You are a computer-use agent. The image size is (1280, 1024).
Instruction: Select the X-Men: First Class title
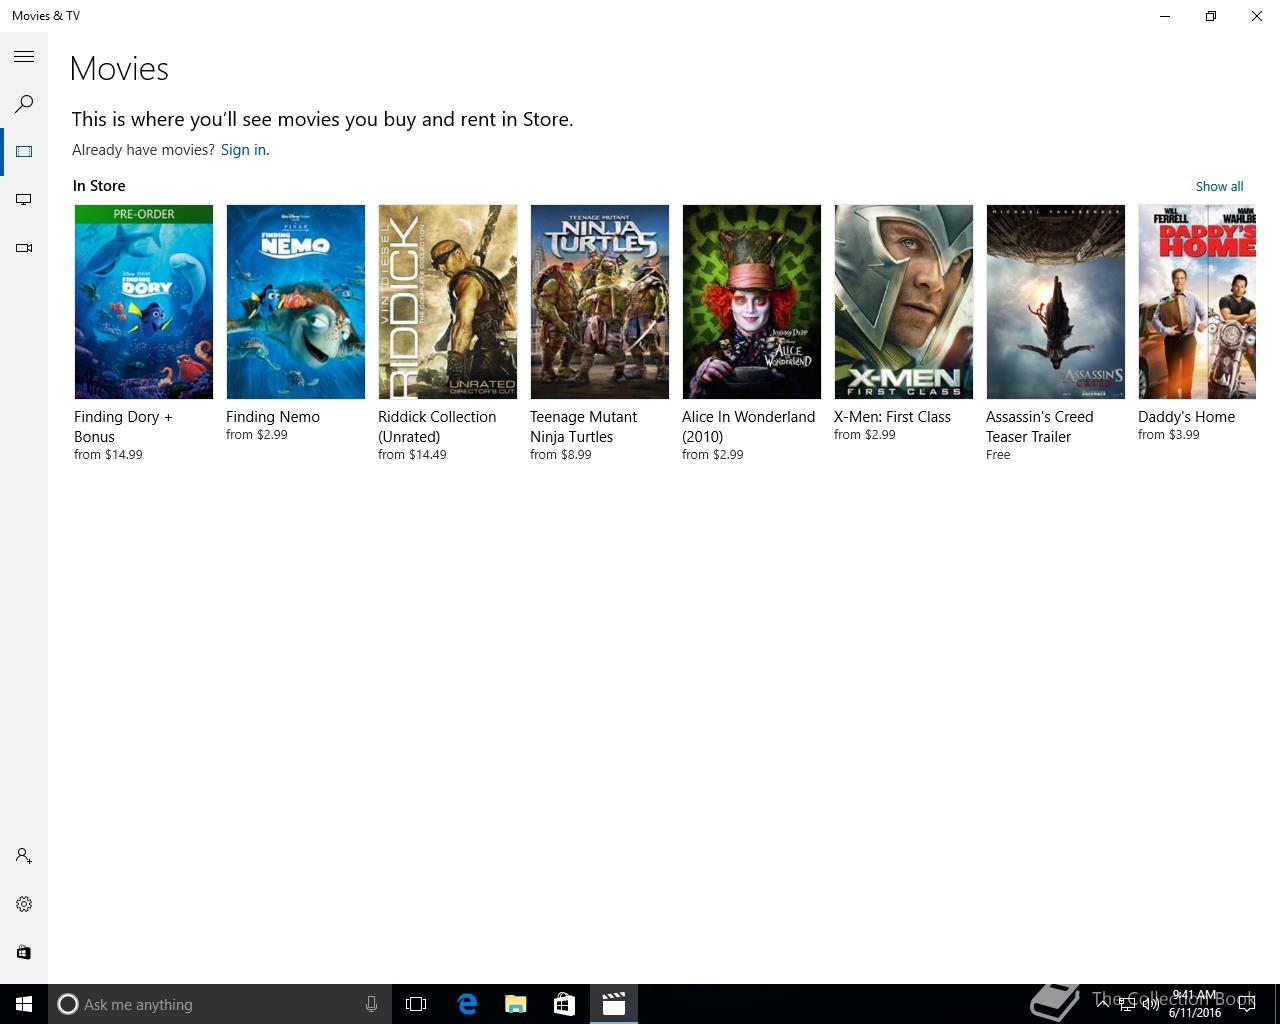892,417
